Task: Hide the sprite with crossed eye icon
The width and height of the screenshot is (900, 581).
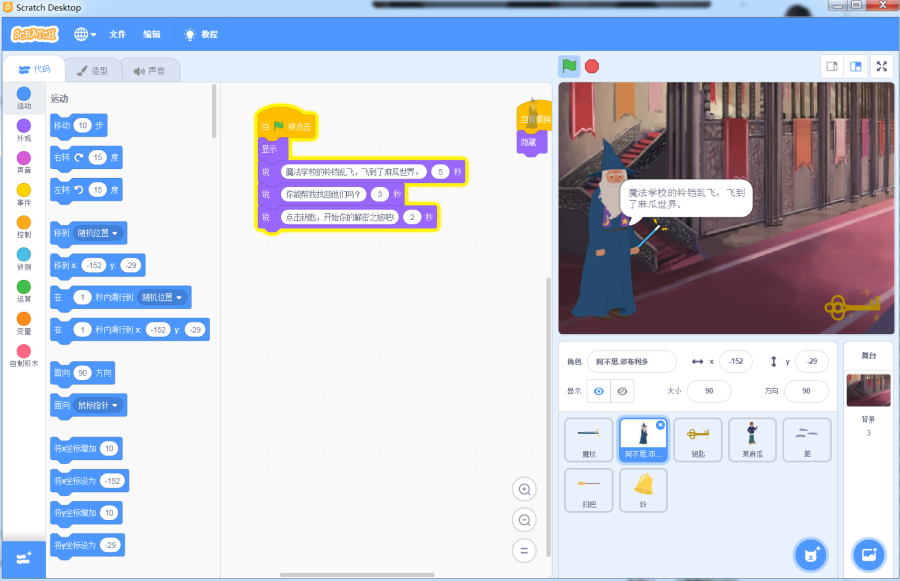Action: point(622,391)
